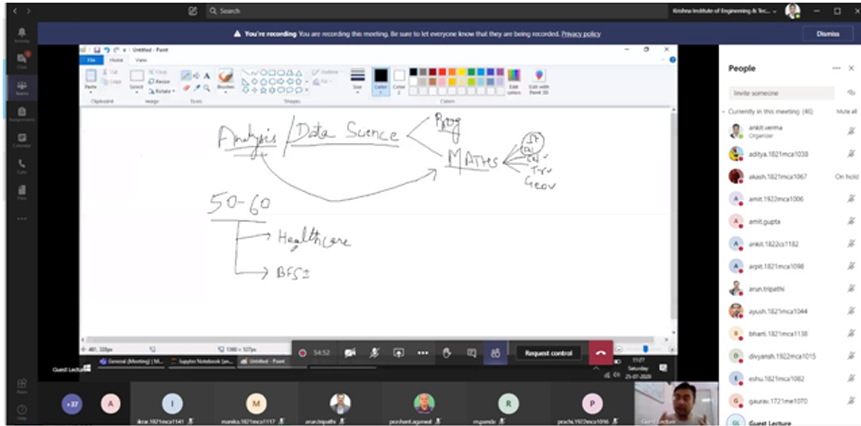Open Chat from the Teams sidebar
Viewport: 861px width, 426px height.
21,60
